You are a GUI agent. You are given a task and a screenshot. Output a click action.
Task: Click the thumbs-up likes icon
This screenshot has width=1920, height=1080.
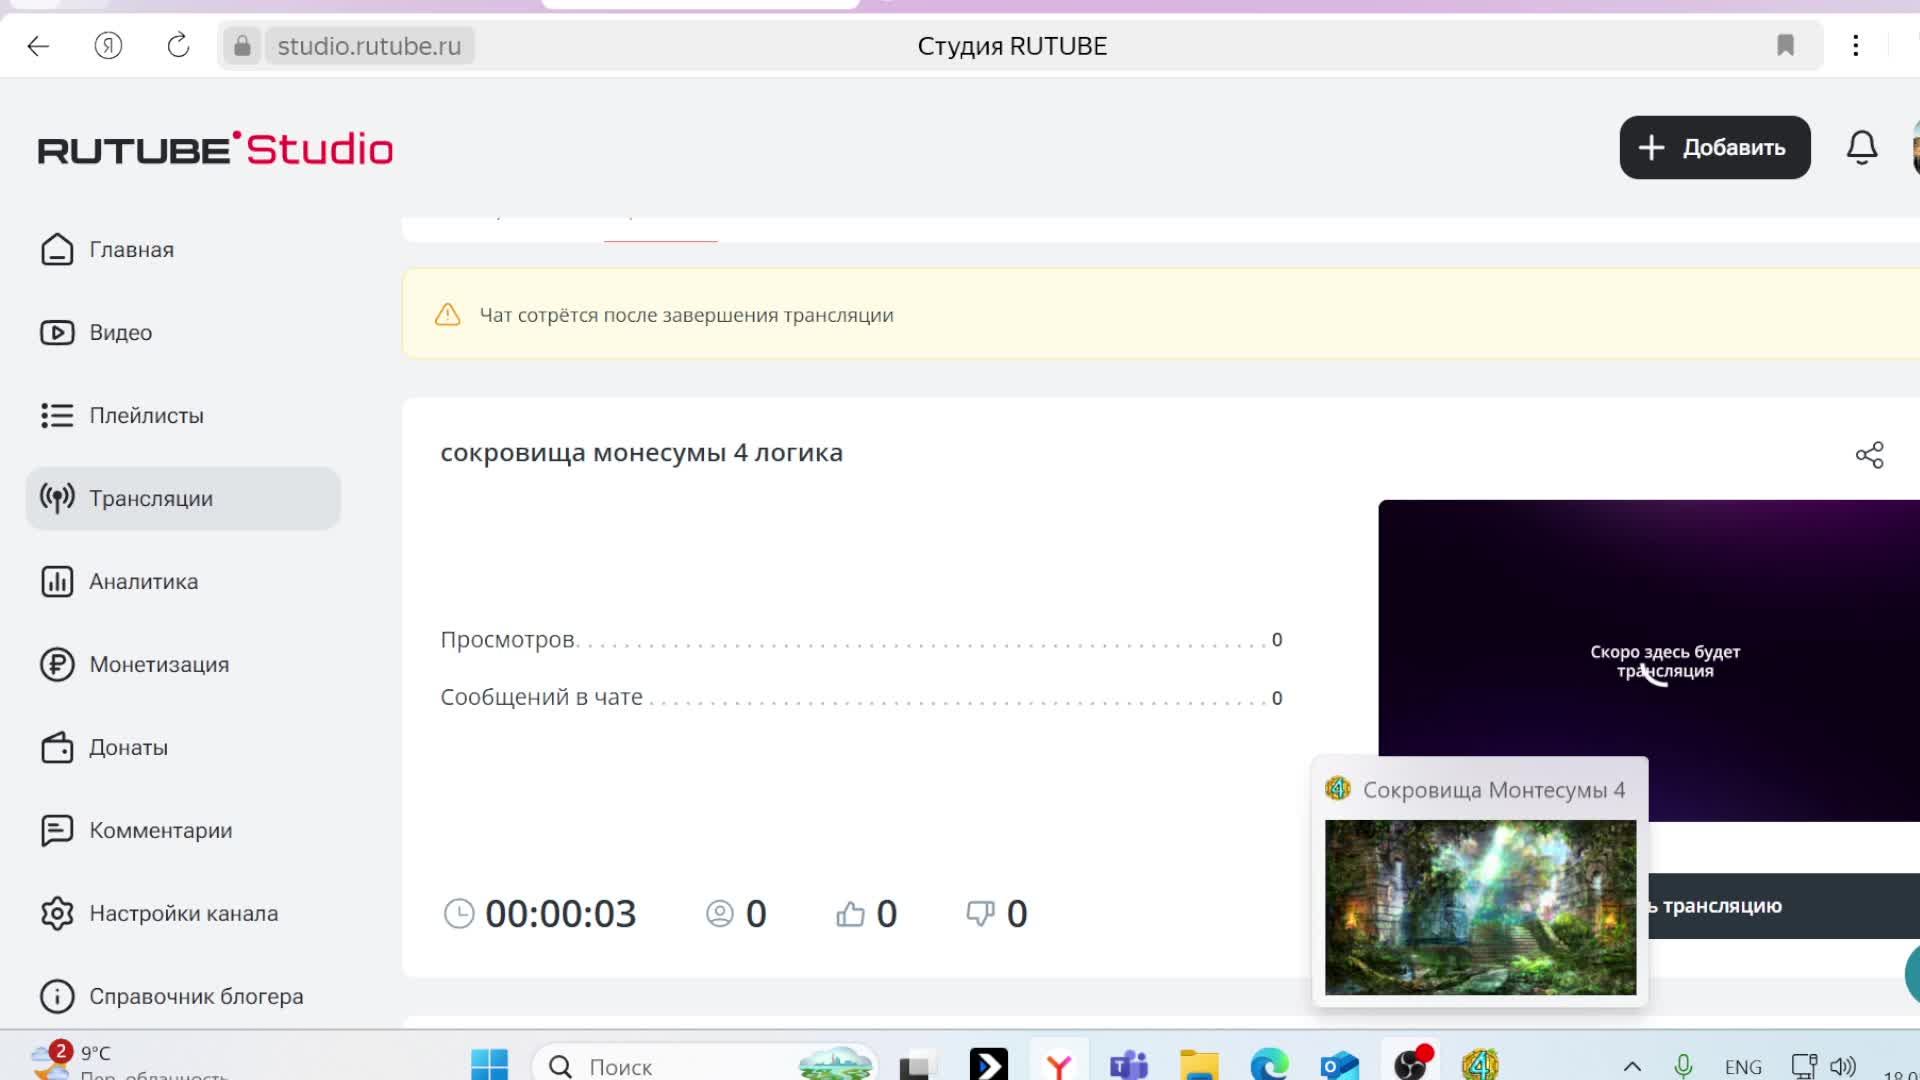click(x=850, y=914)
